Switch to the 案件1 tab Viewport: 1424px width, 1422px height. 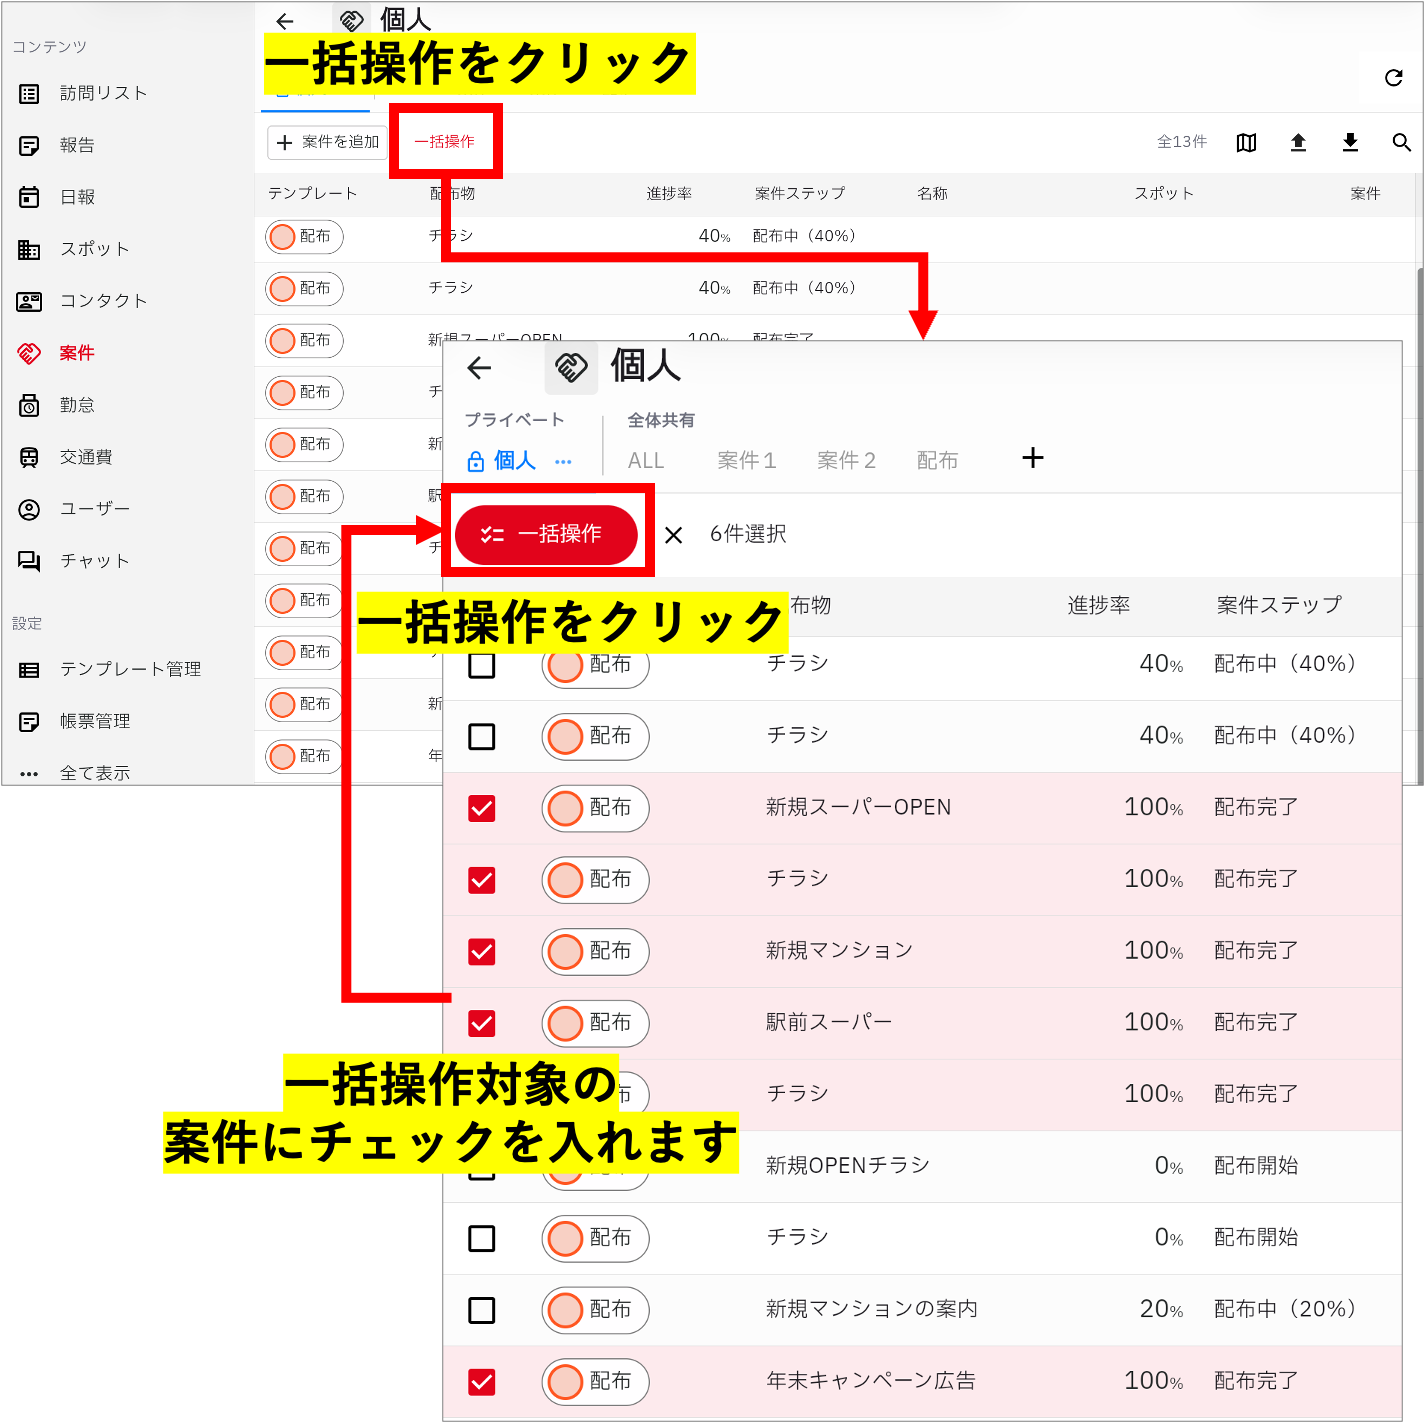(747, 460)
